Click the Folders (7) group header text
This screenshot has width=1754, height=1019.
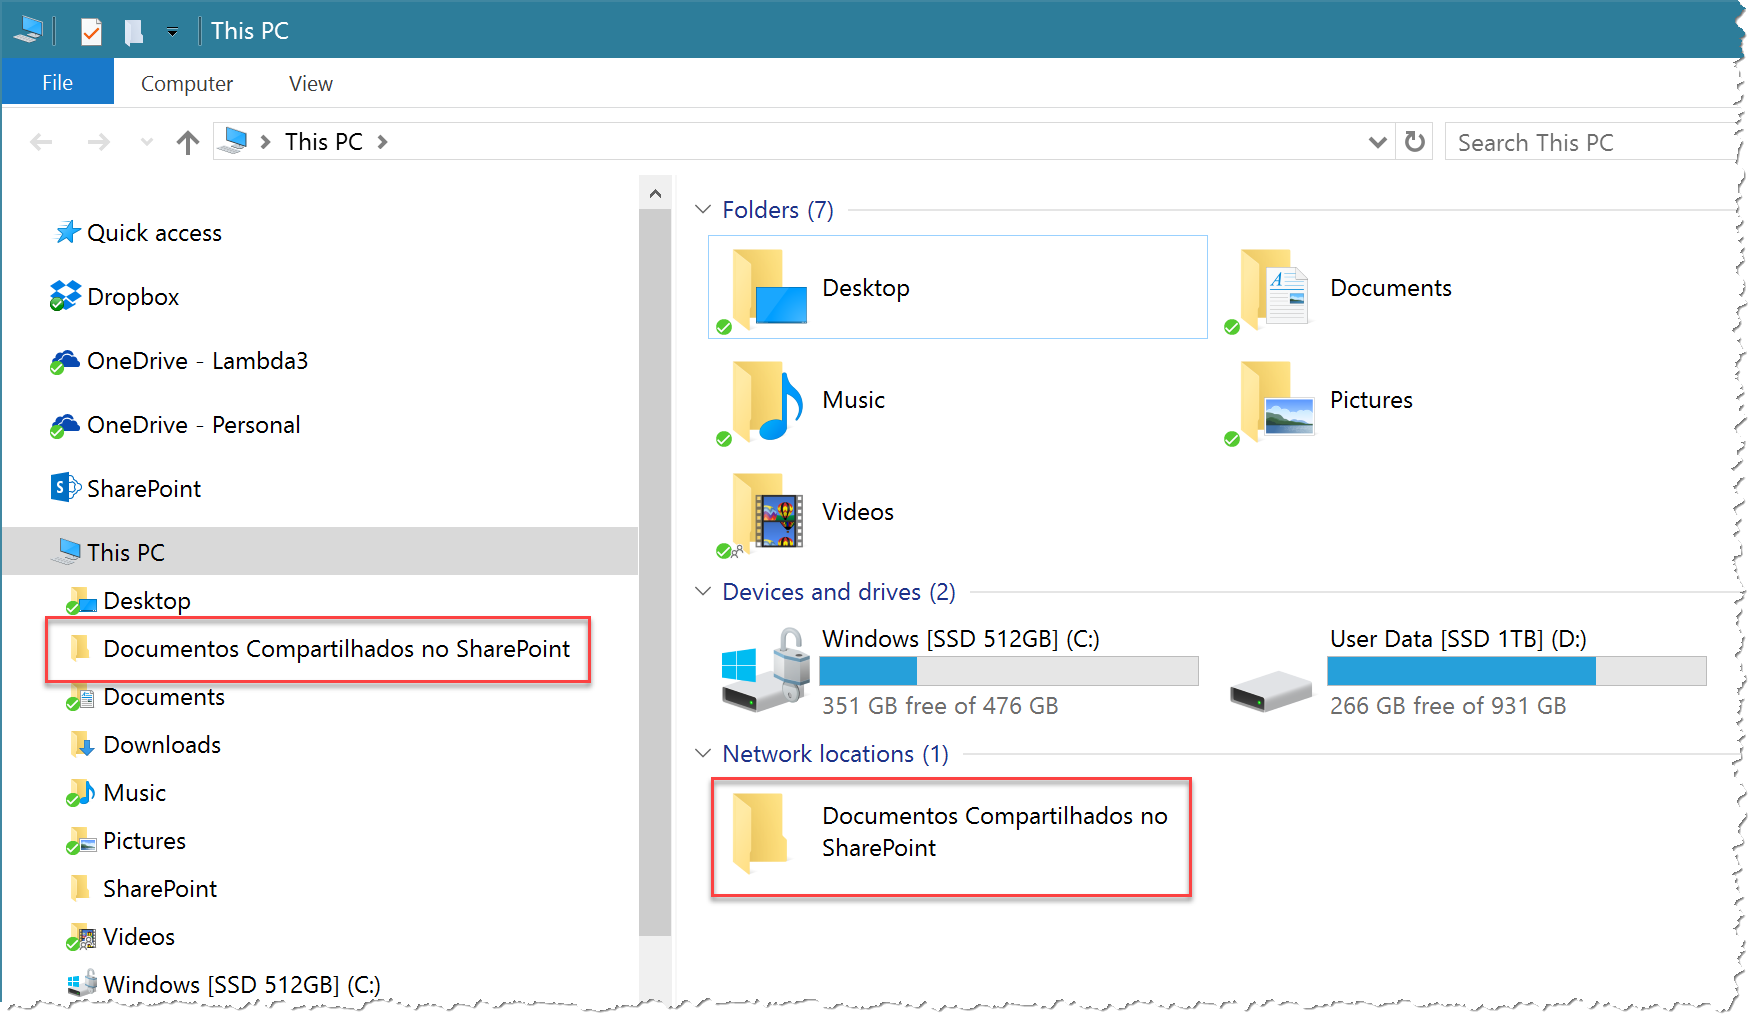[778, 210]
